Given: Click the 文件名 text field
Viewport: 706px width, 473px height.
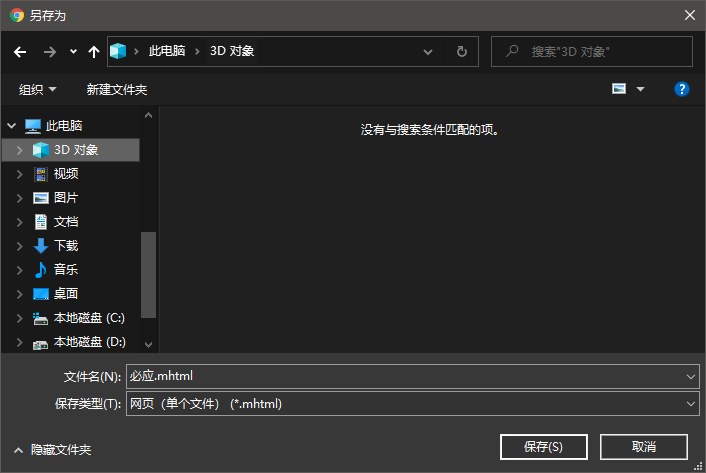Looking at the screenshot, I should coord(405,376).
